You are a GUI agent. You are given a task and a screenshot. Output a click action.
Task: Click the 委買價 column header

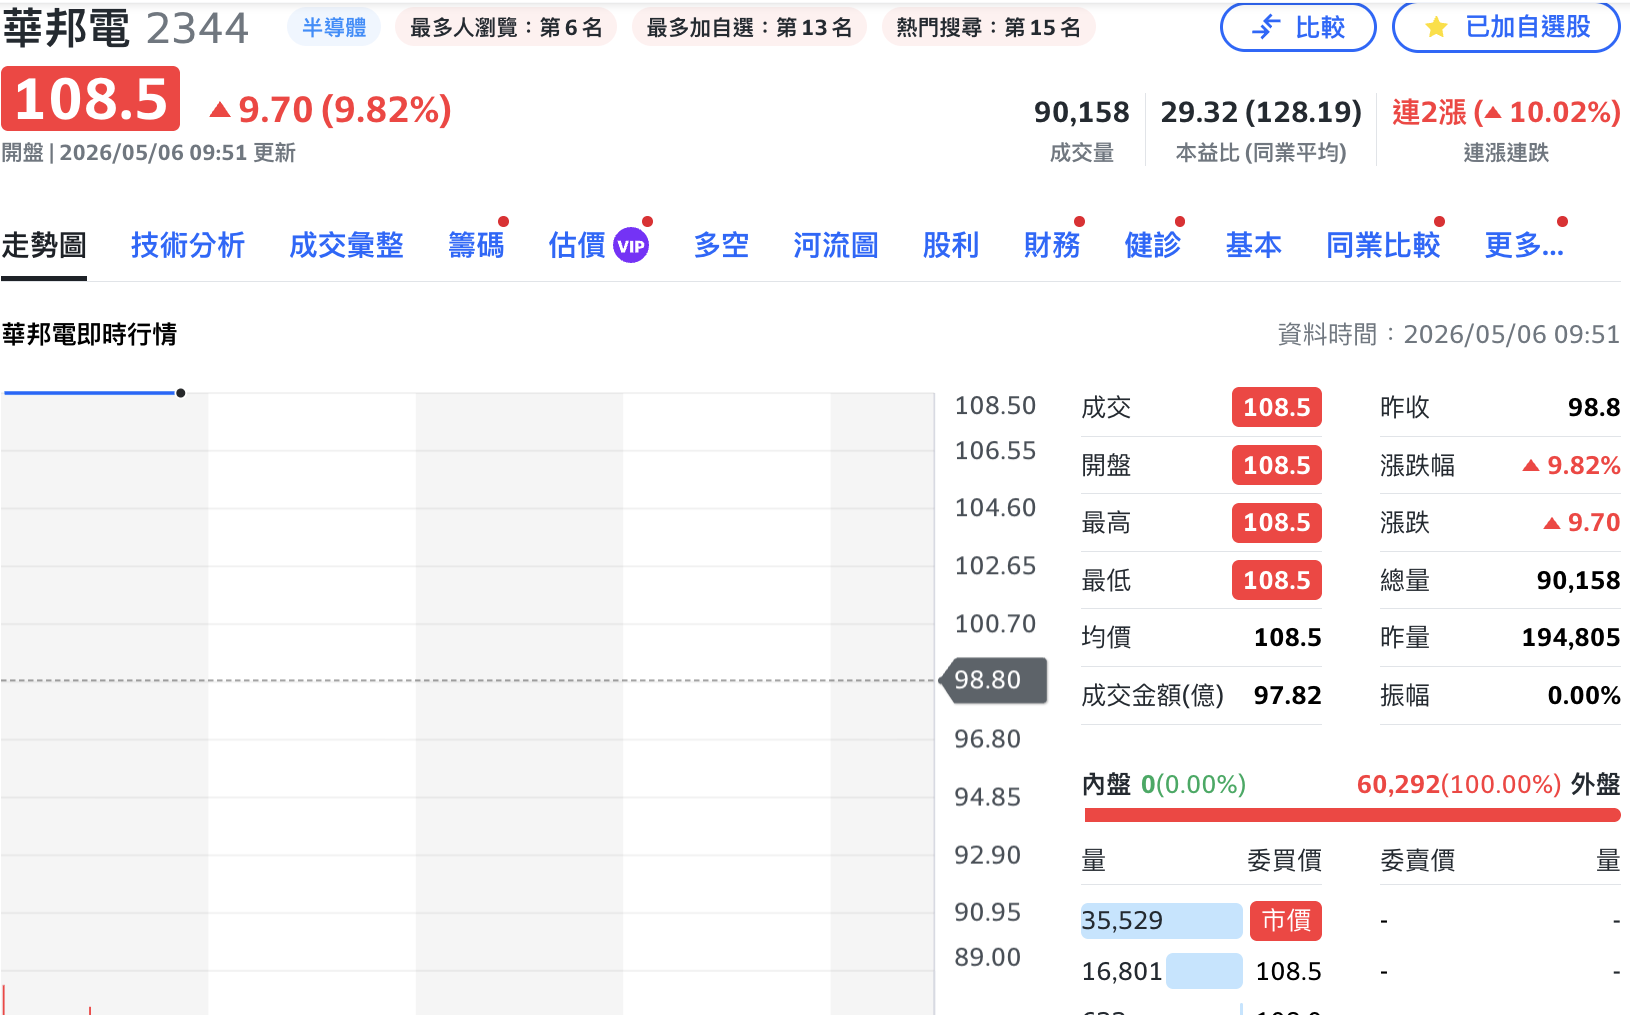tap(1284, 860)
